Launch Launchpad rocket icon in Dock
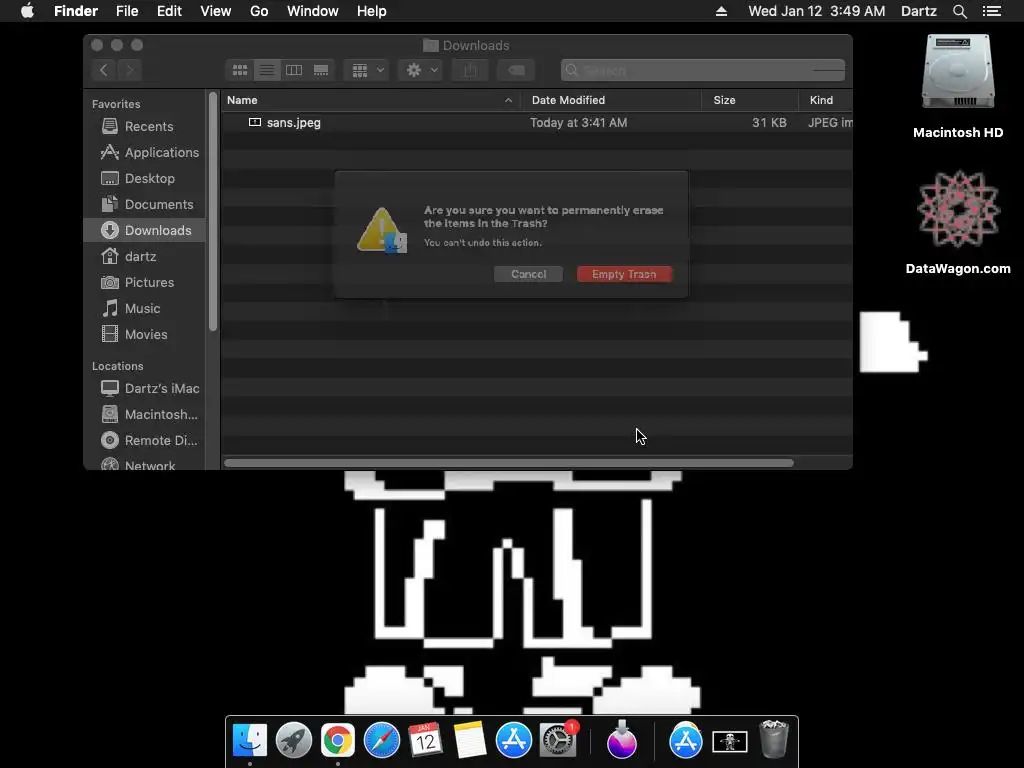The width and height of the screenshot is (1024, 768). (x=293, y=740)
